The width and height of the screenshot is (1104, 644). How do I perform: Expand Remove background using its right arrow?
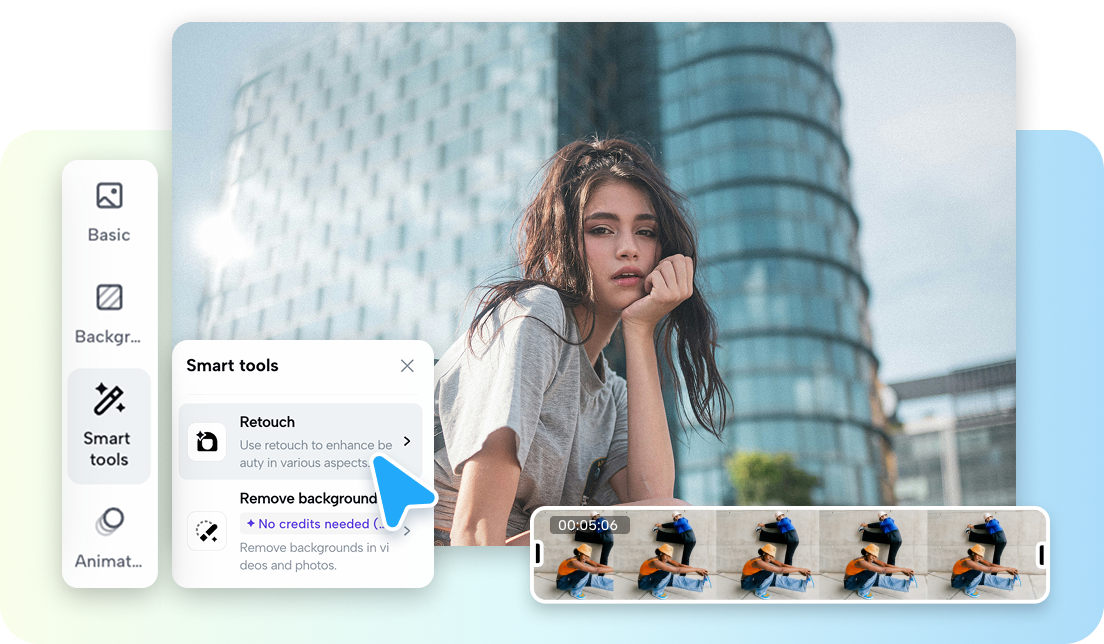pos(406,532)
